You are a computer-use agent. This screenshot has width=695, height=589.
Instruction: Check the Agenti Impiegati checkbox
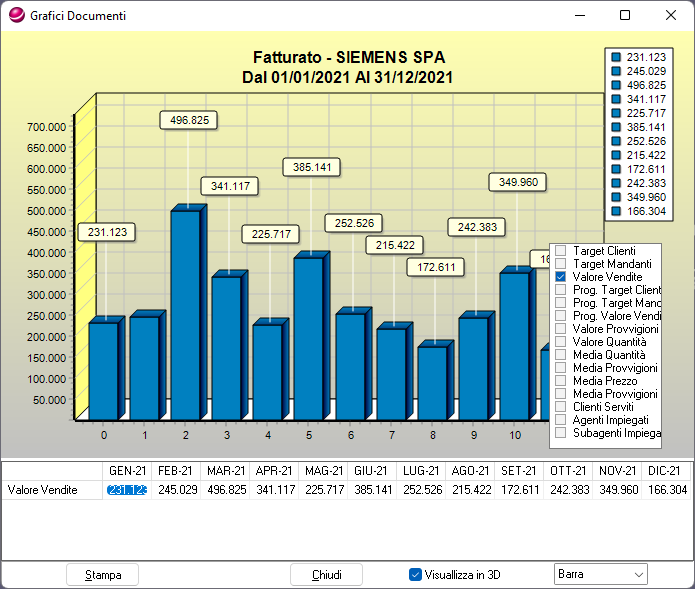tap(561, 420)
